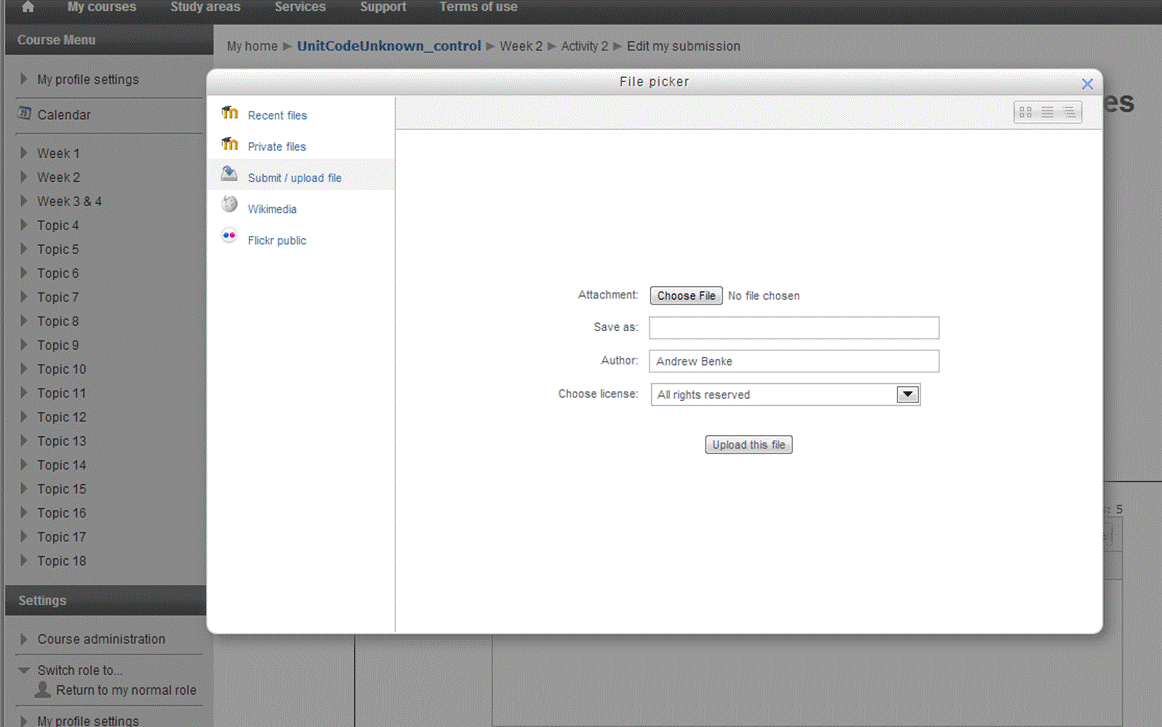Expand Course administration settings
This screenshot has width=1162, height=727.
[24, 639]
